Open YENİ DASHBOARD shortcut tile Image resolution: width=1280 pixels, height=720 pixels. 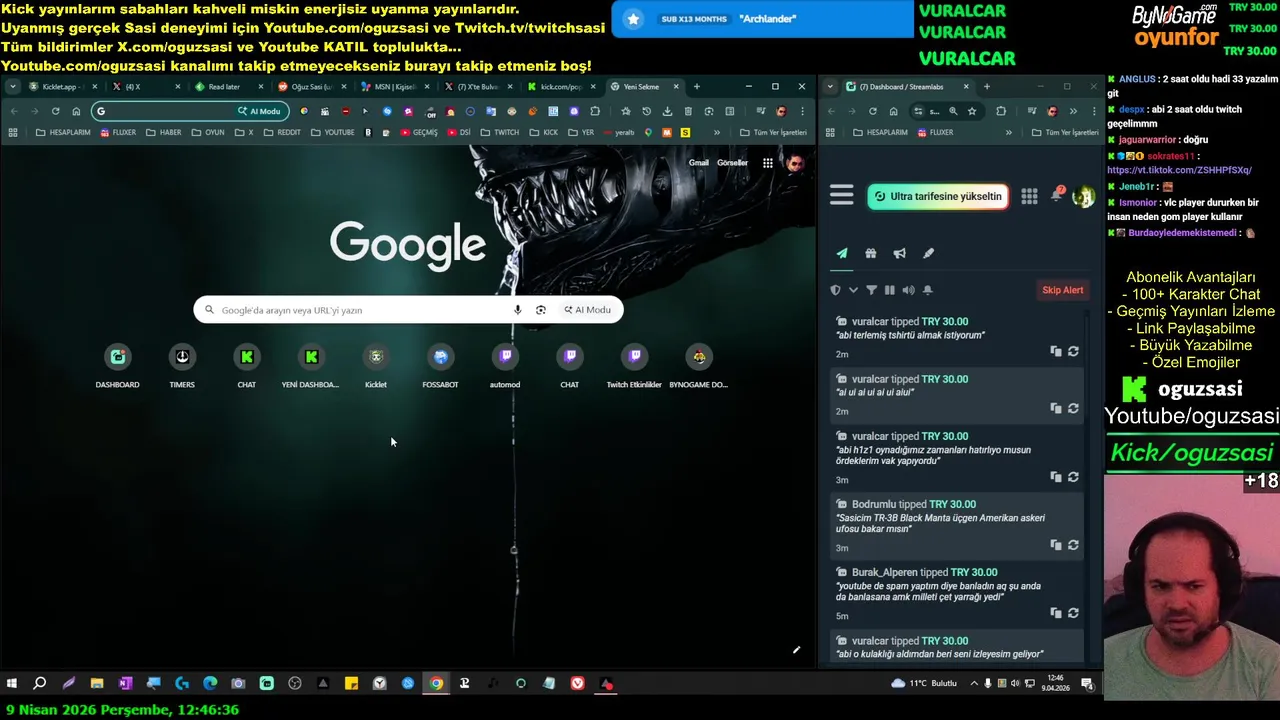point(311,366)
